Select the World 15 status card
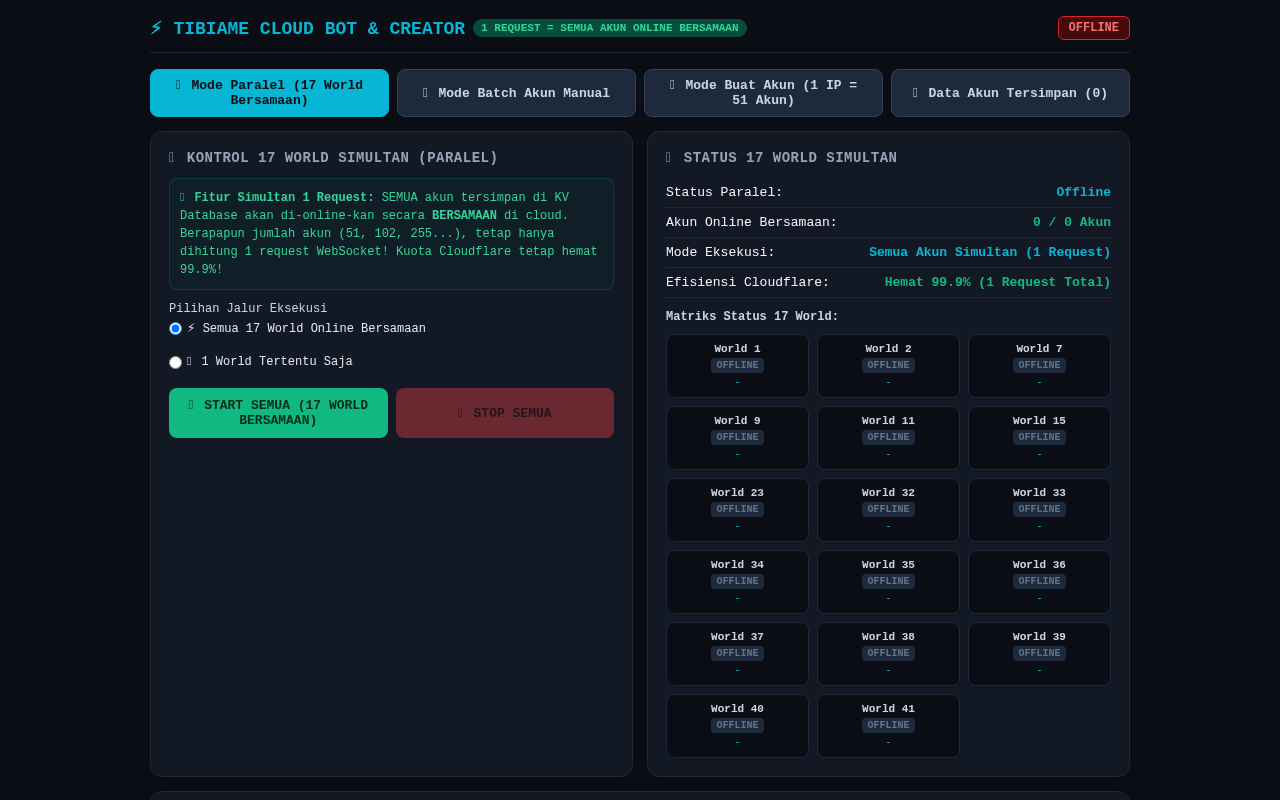Screen dimensions: 1280x800 pos(1039,438)
